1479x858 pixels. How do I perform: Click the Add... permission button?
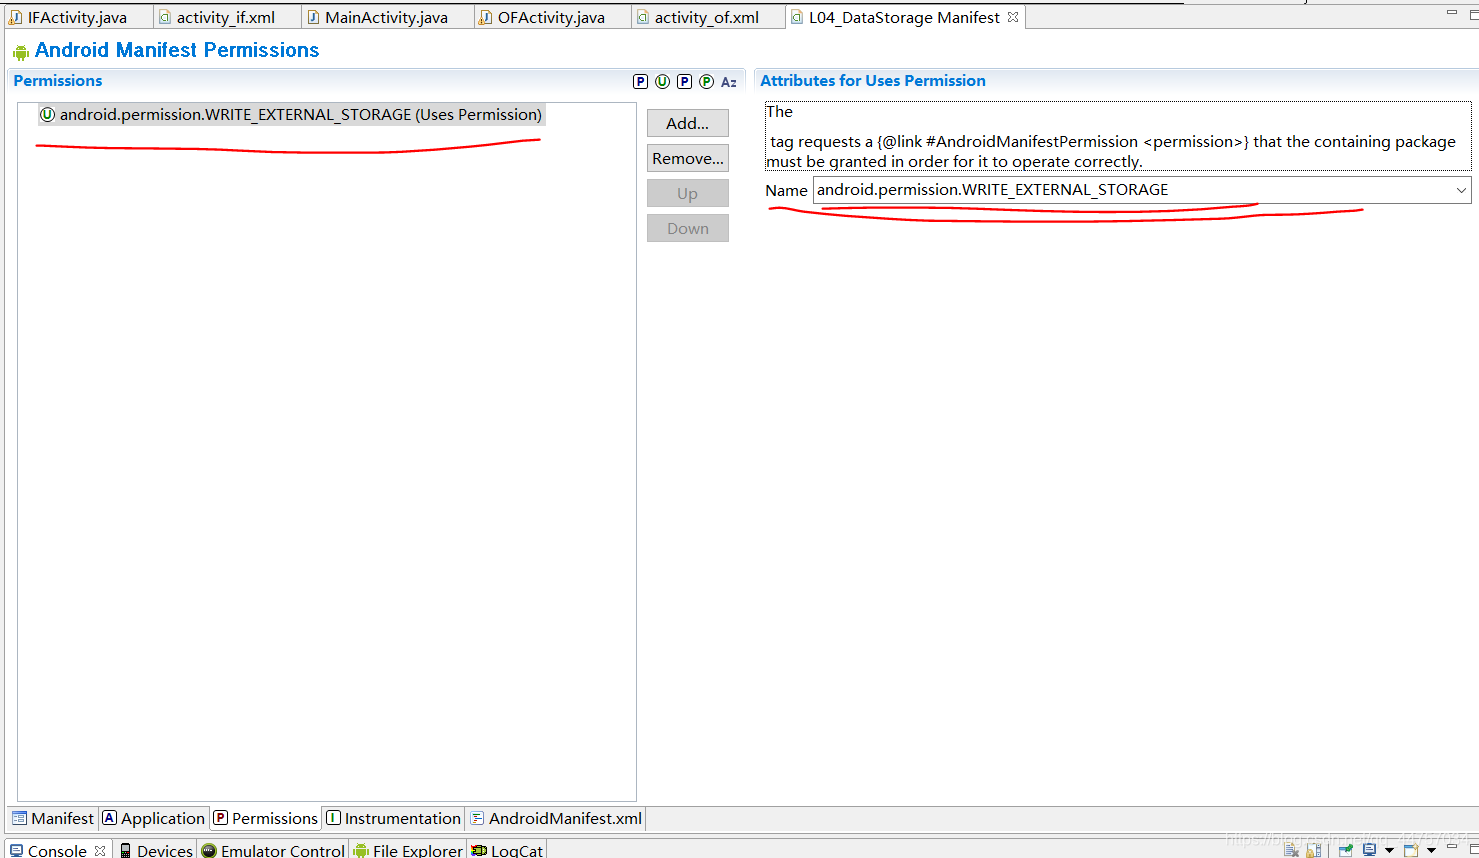pos(688,123)
